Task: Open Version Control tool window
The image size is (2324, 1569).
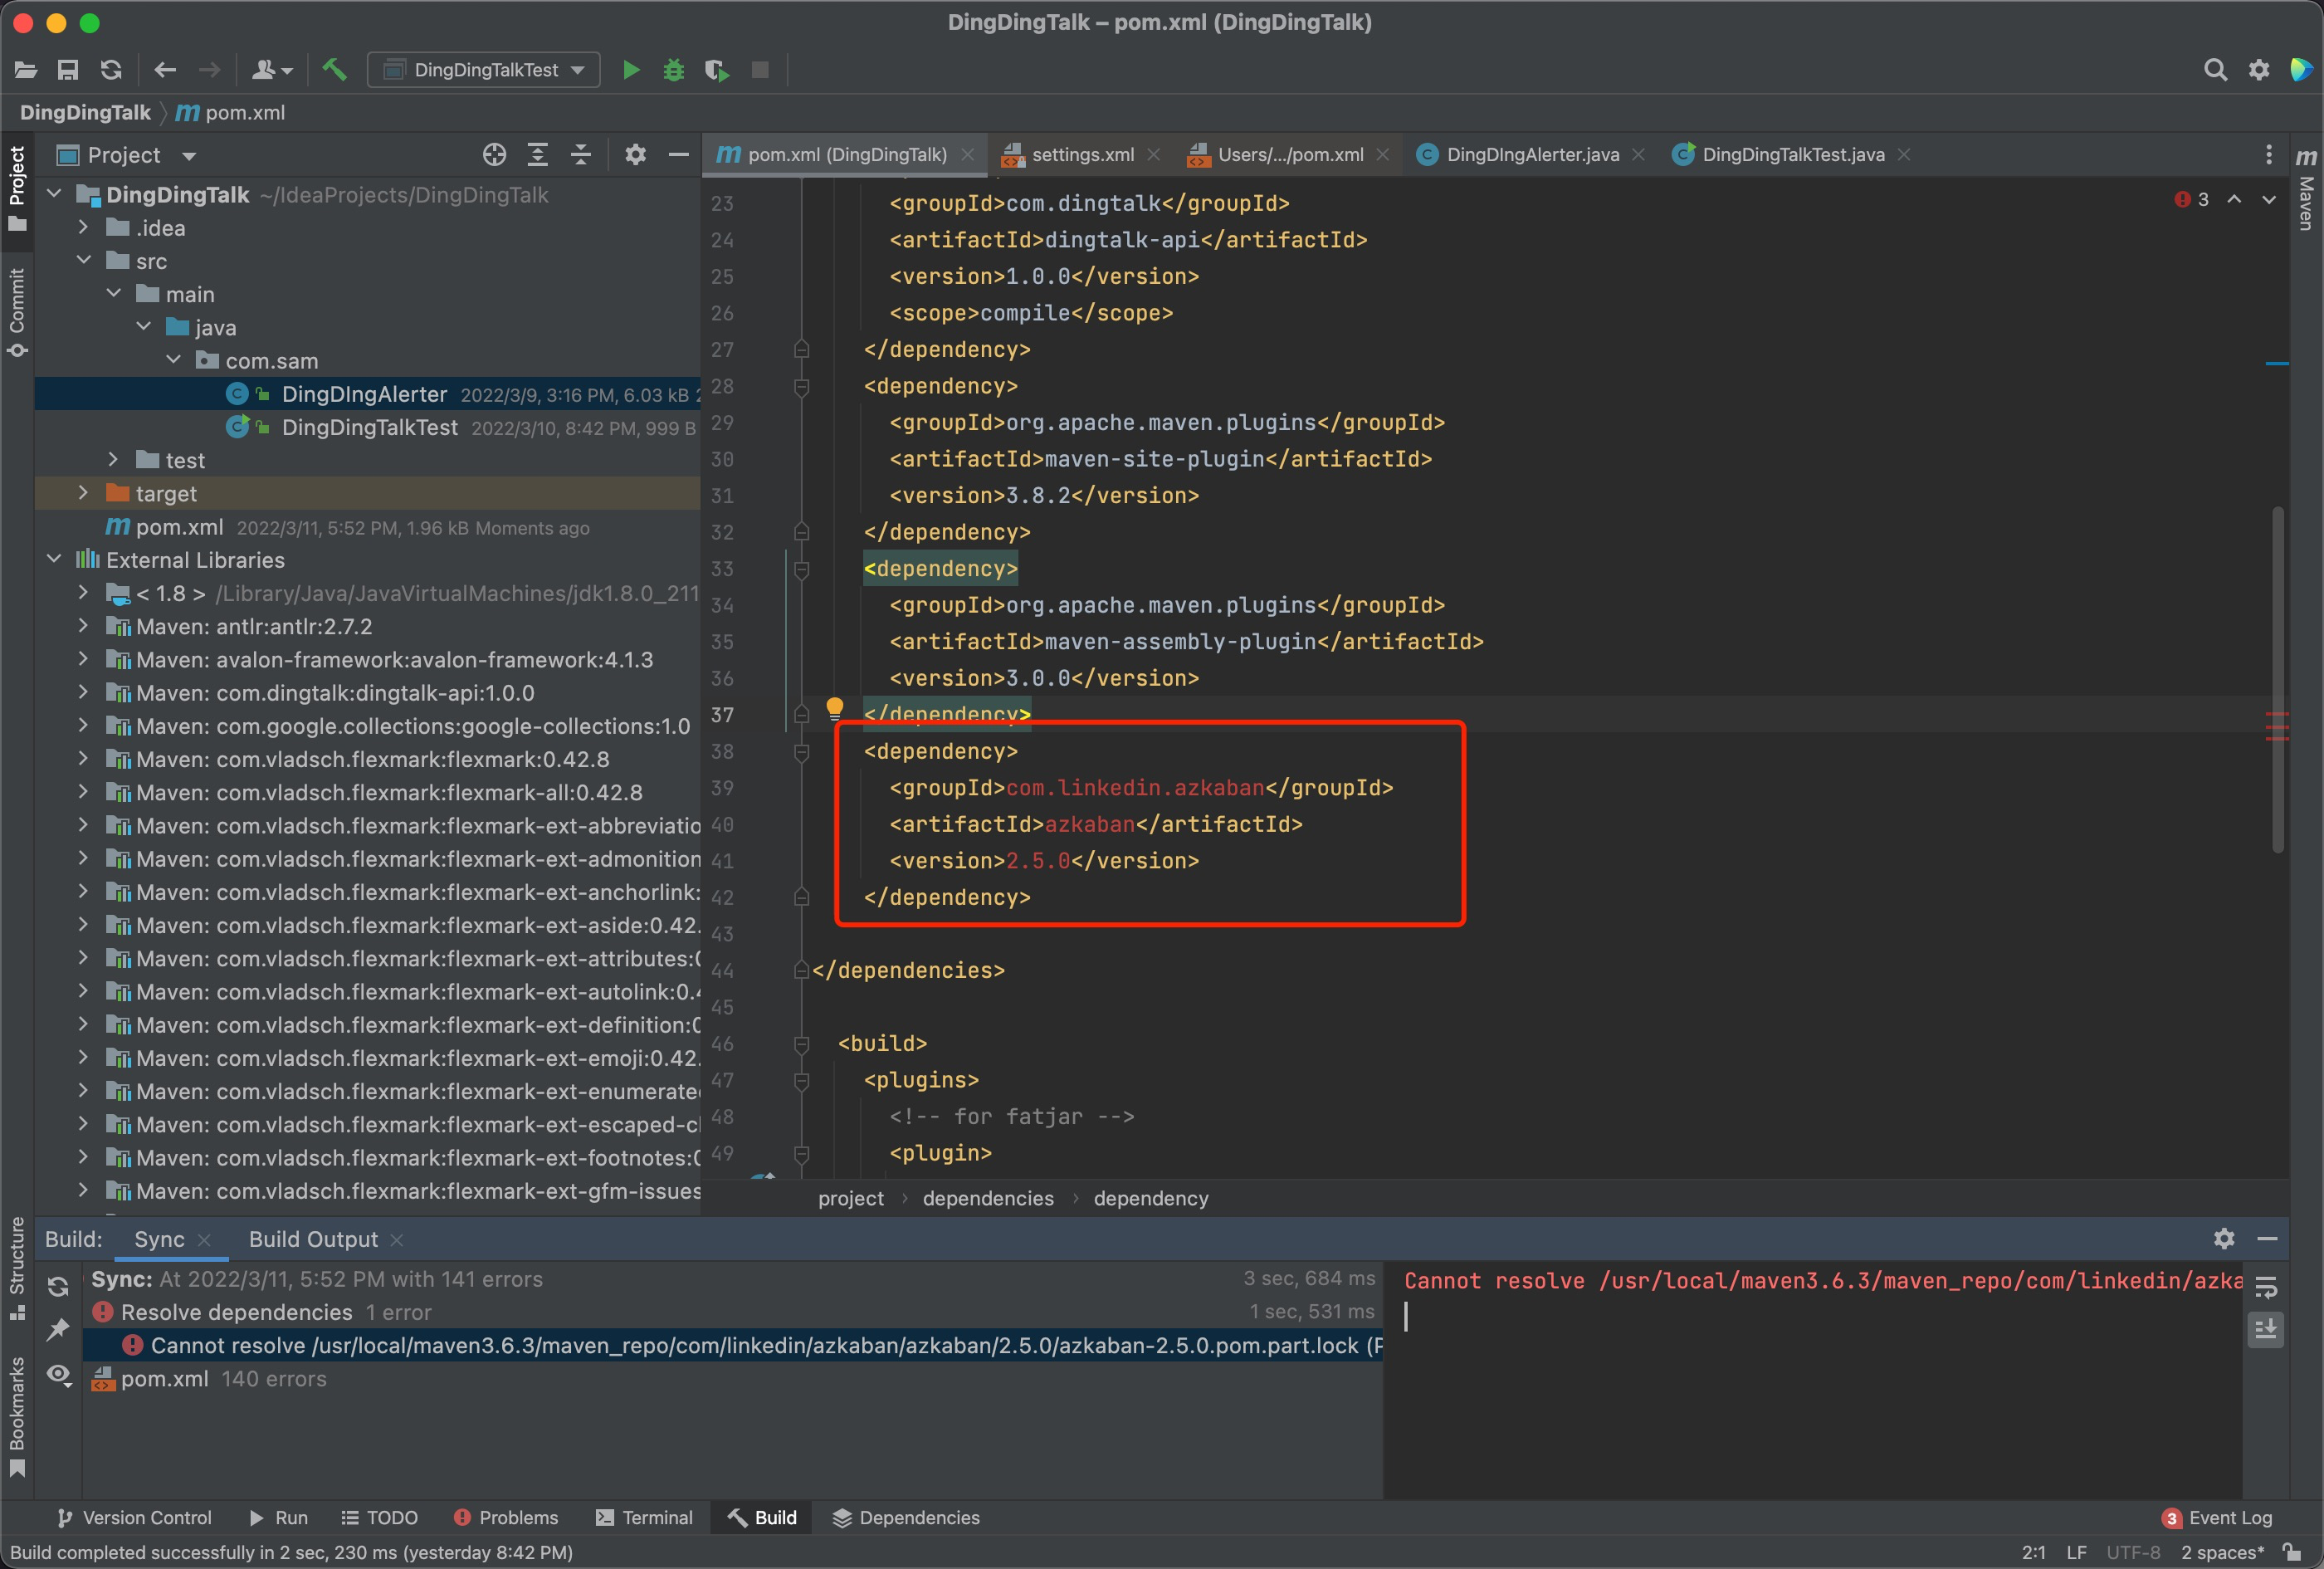Action: (x=134, y=1518)
